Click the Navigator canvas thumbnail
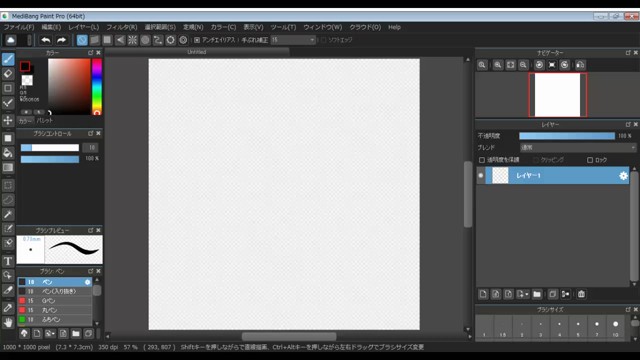This screenshot has width=640, height=360. click(x=558, y=95)
